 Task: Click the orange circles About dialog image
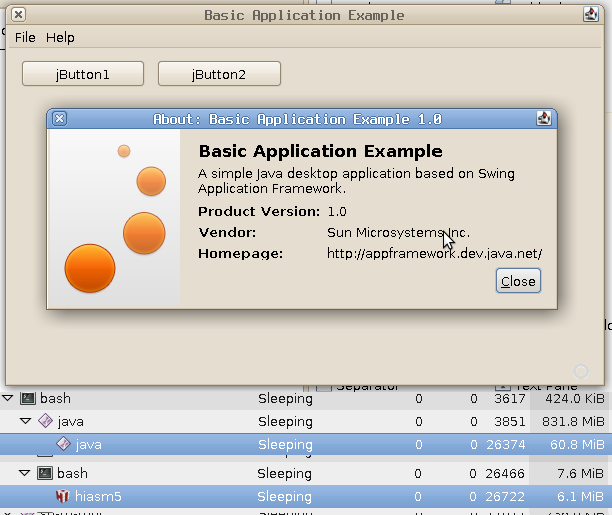115,218
